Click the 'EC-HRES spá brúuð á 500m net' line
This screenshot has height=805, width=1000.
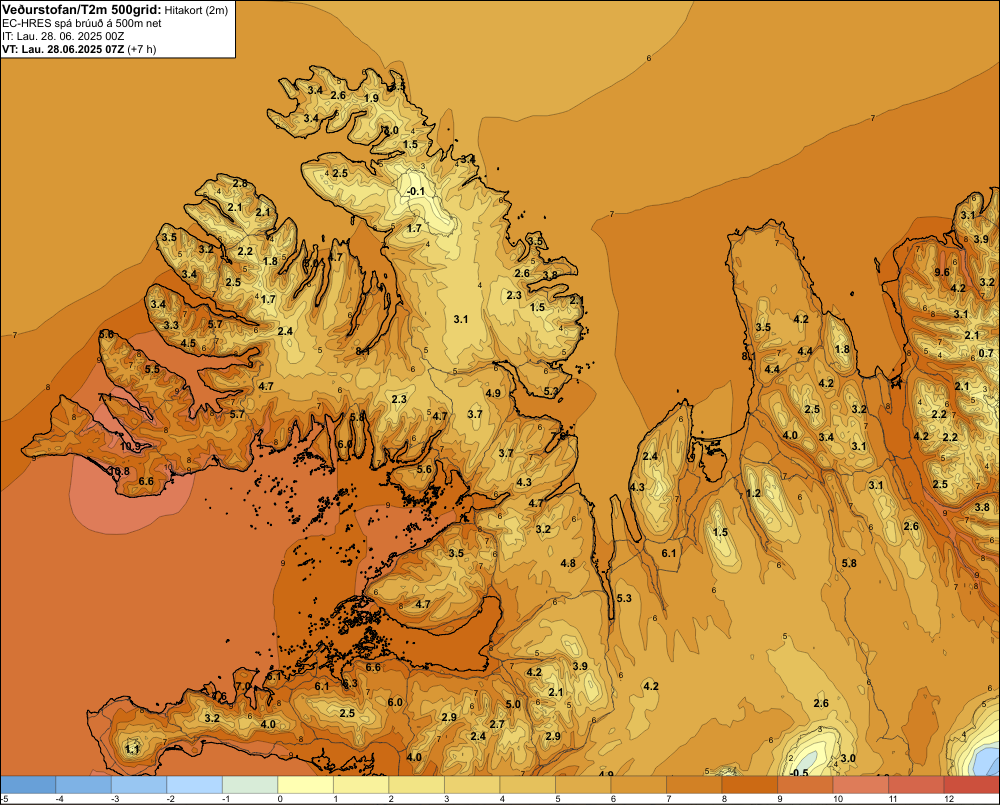click(x=82, y=24)
